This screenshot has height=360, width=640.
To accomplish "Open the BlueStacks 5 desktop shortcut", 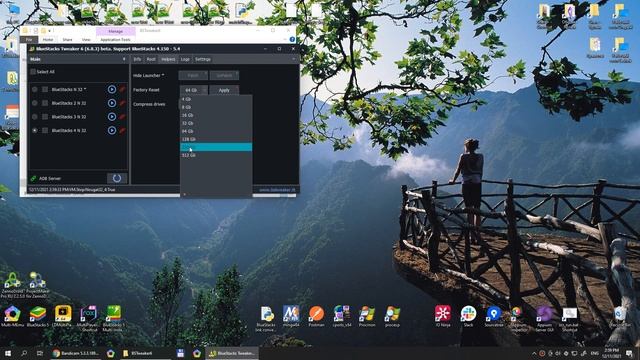I will click(x=38, y=317).
